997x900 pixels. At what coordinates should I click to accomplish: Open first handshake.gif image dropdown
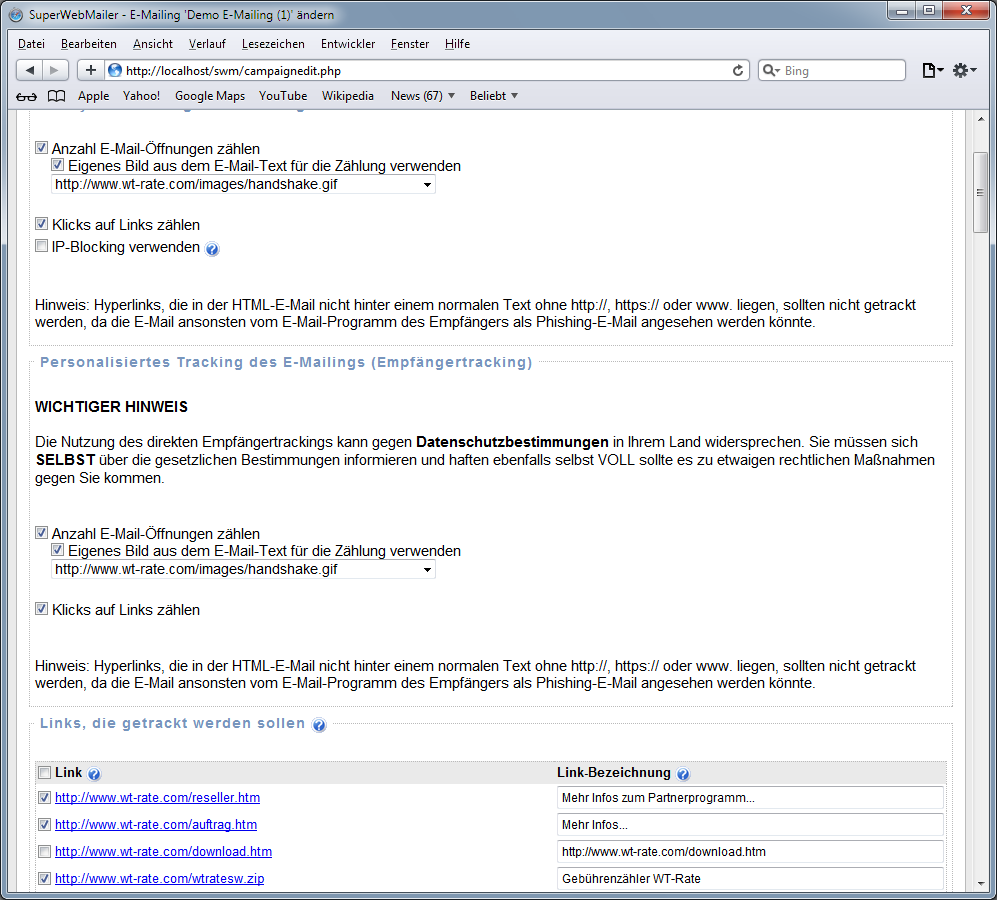[x=243, y=184]
